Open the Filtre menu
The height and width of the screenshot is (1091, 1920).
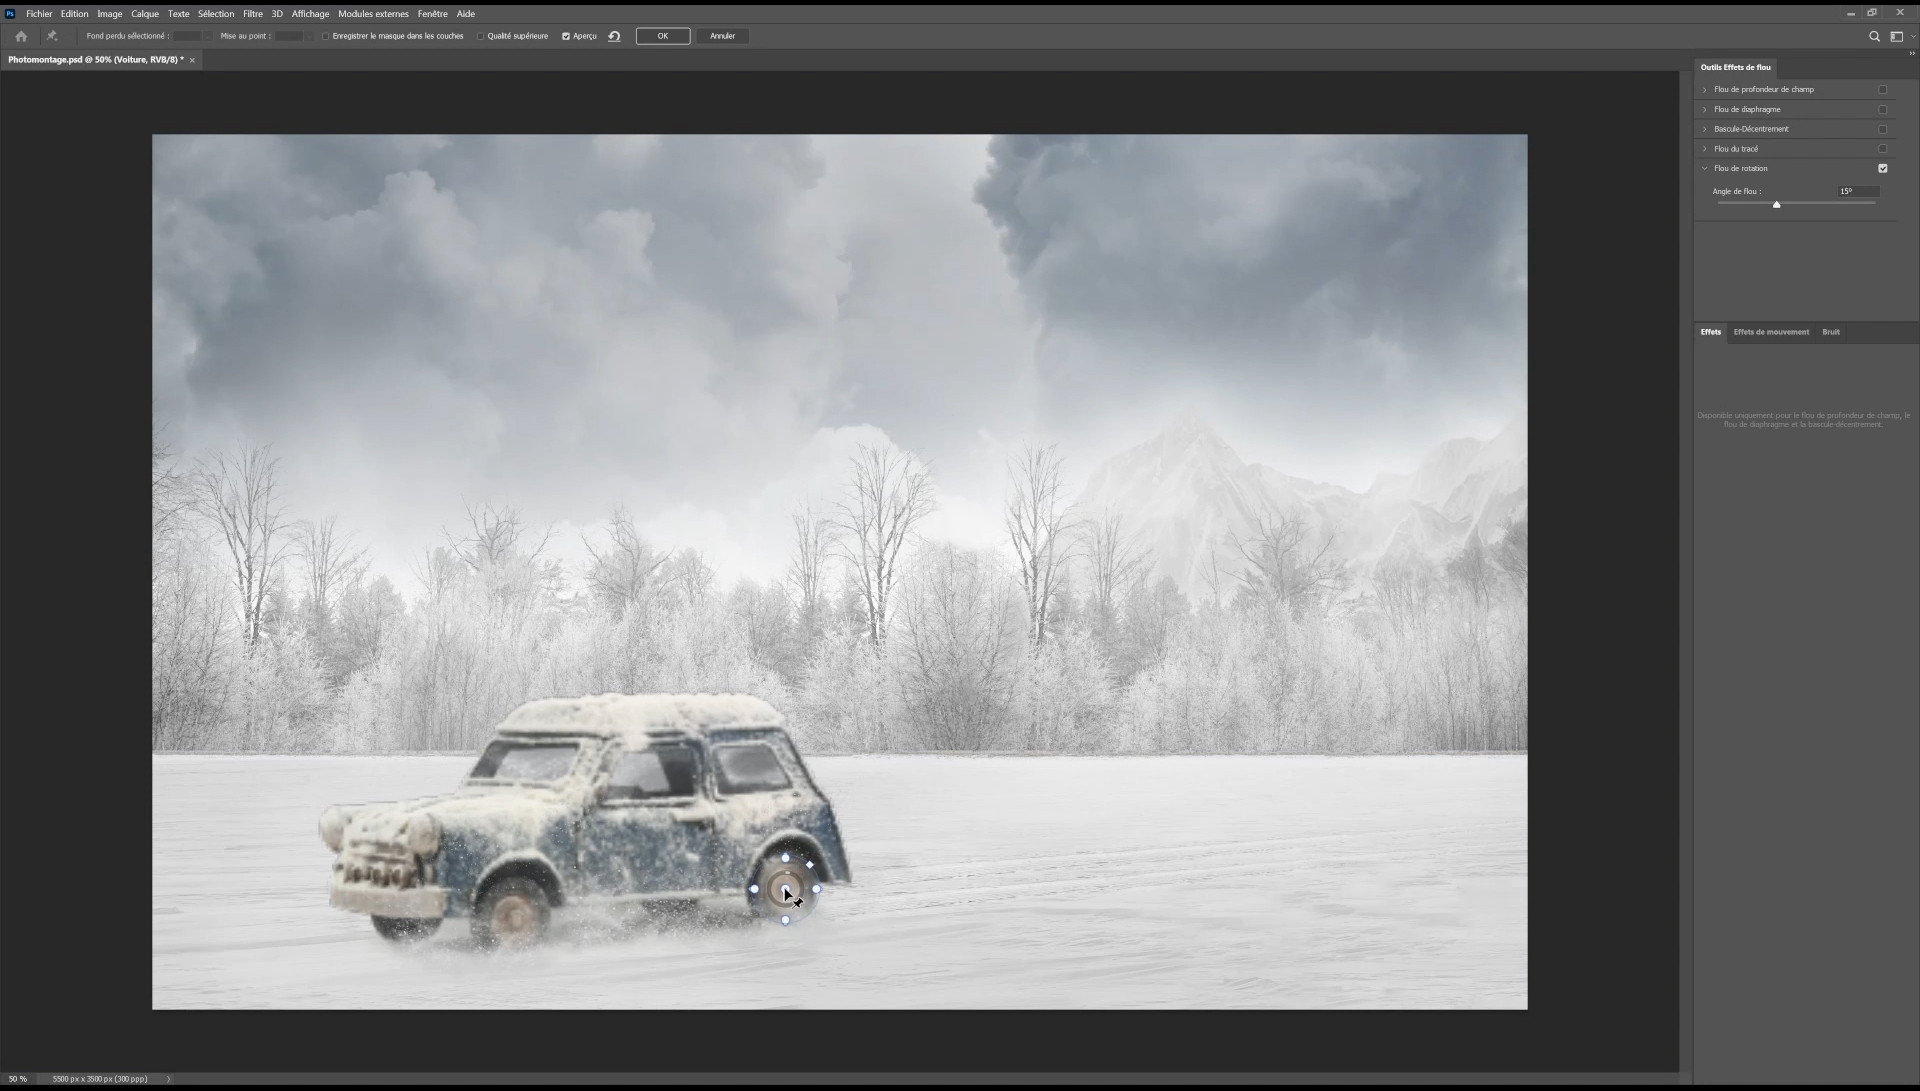(253, 14)
